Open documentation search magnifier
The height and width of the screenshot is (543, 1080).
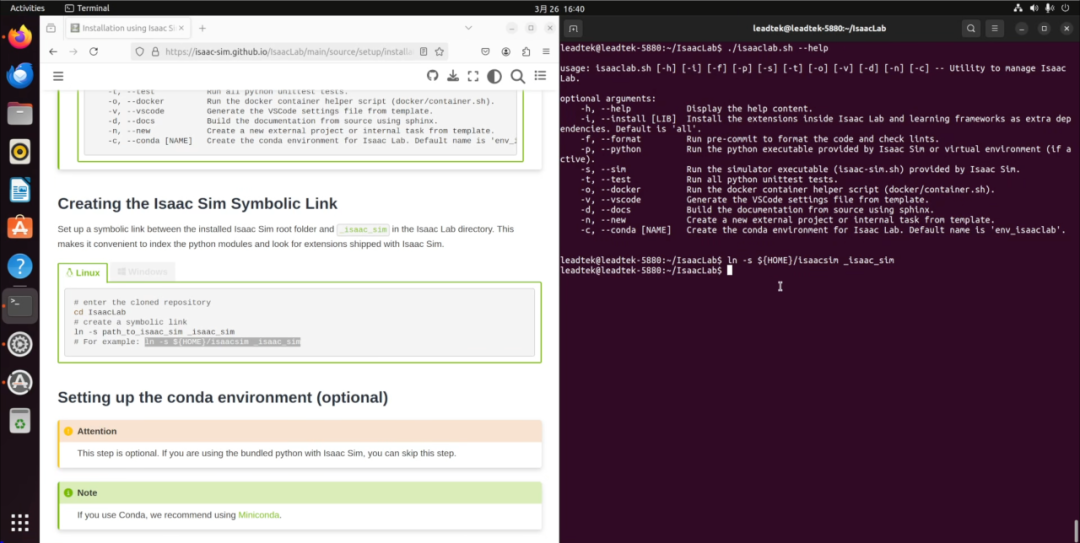[x=517, y=76]
